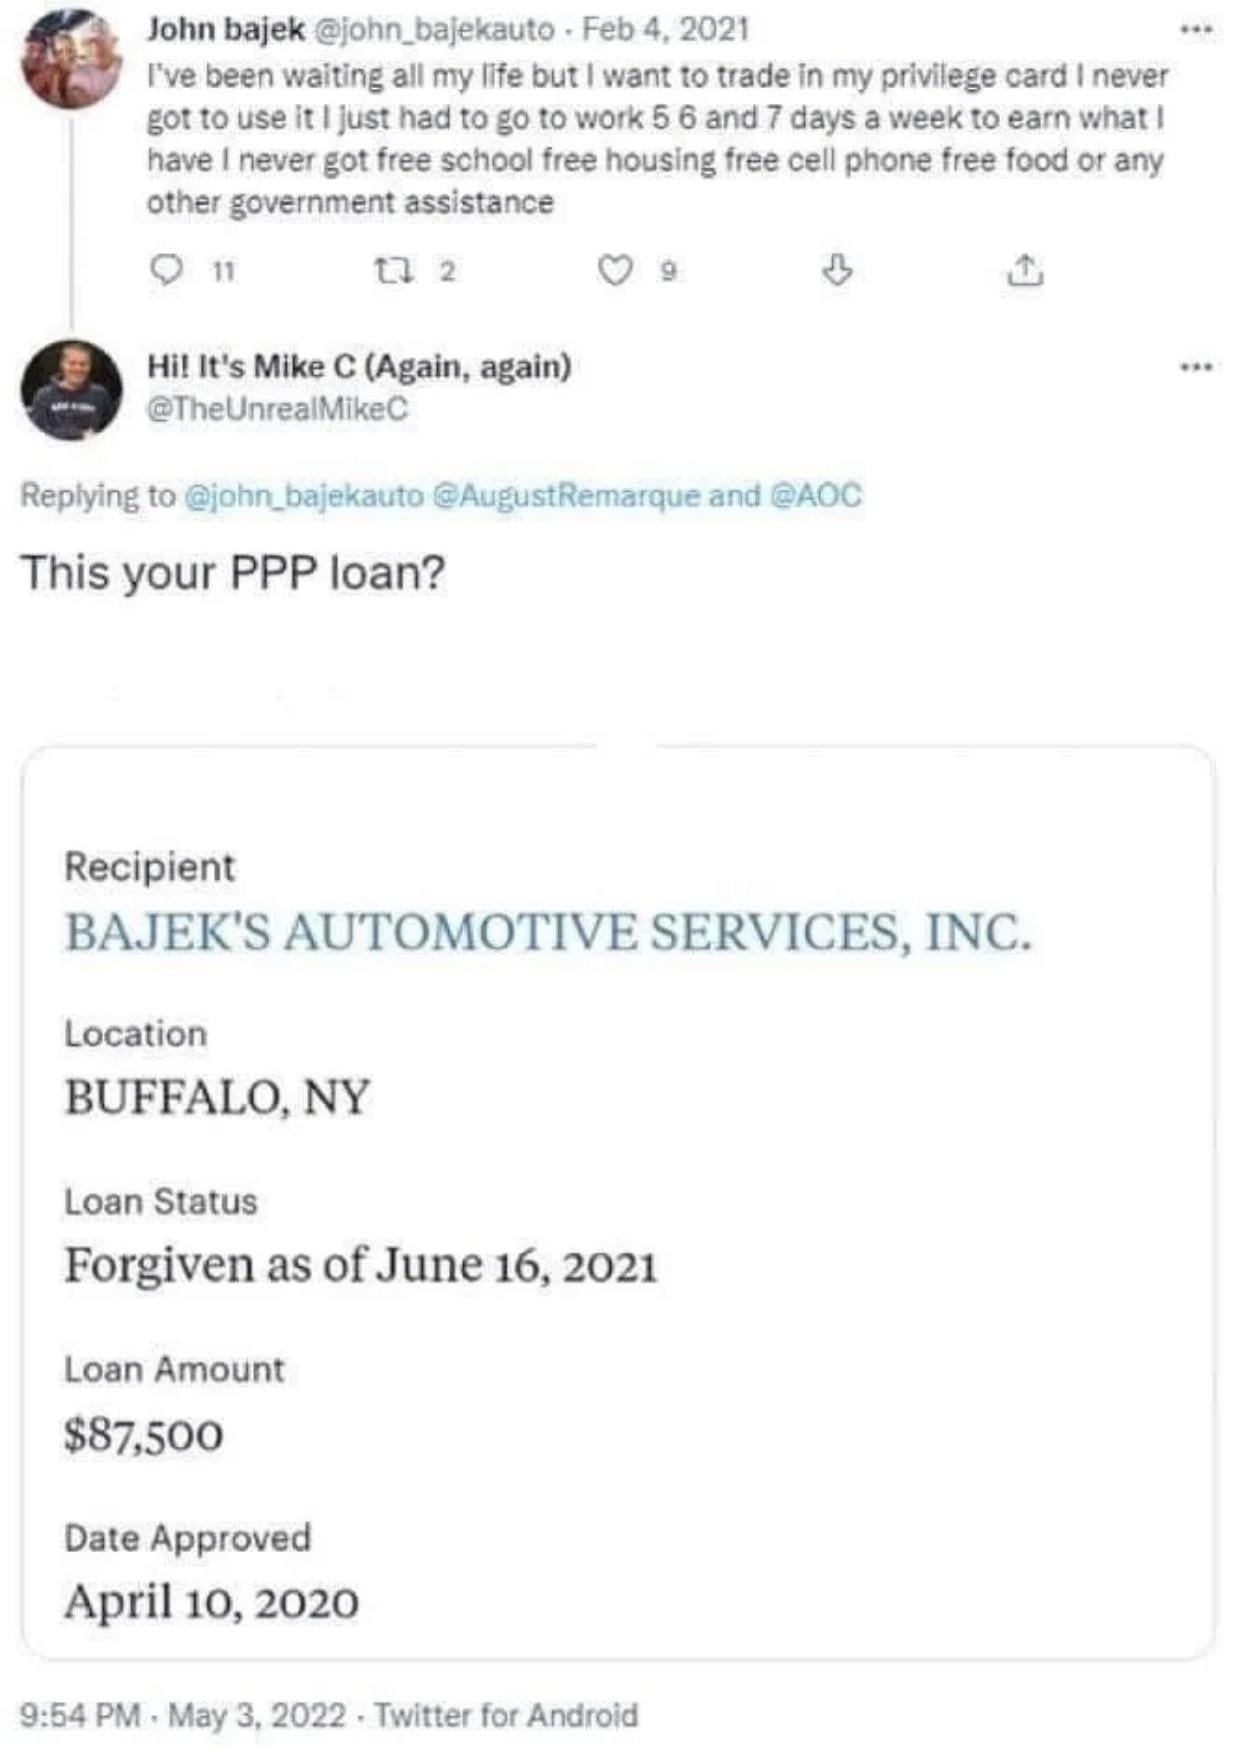Open the BAJEK'S AUTOMOTIVE SERVICES, INC. recipient link
The width and height of the screenshot is (1242, 1755).
point(547,932)
